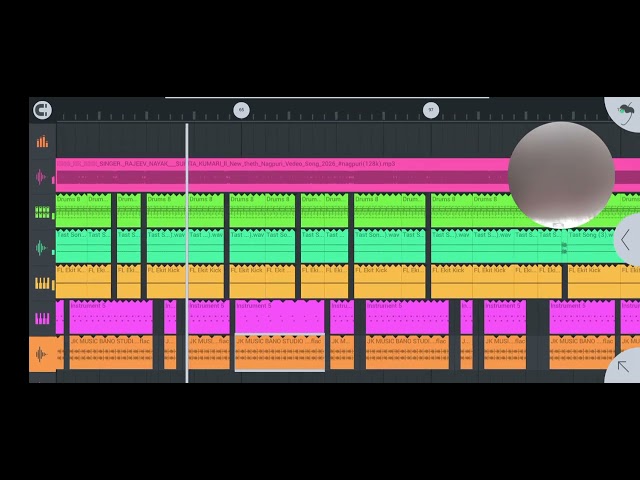This screenshot has height=480, width=640.
Task: Toggle the small mute light on the FL Ekit Kick track
Action: (53, 284)
